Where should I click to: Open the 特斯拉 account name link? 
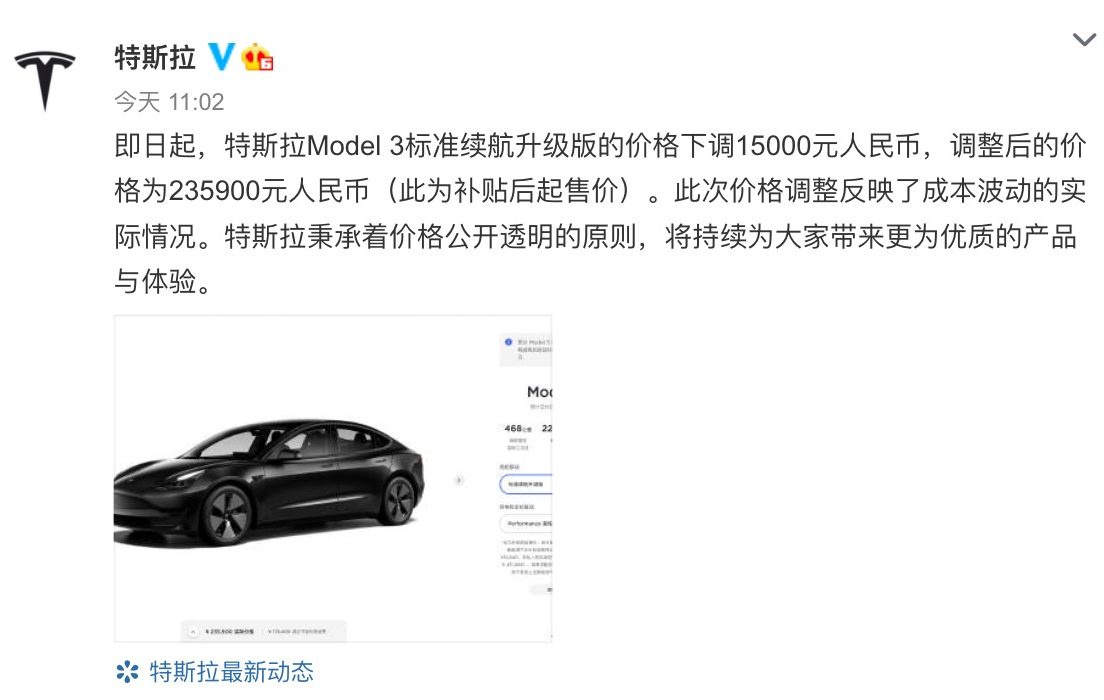pos(155,56)
